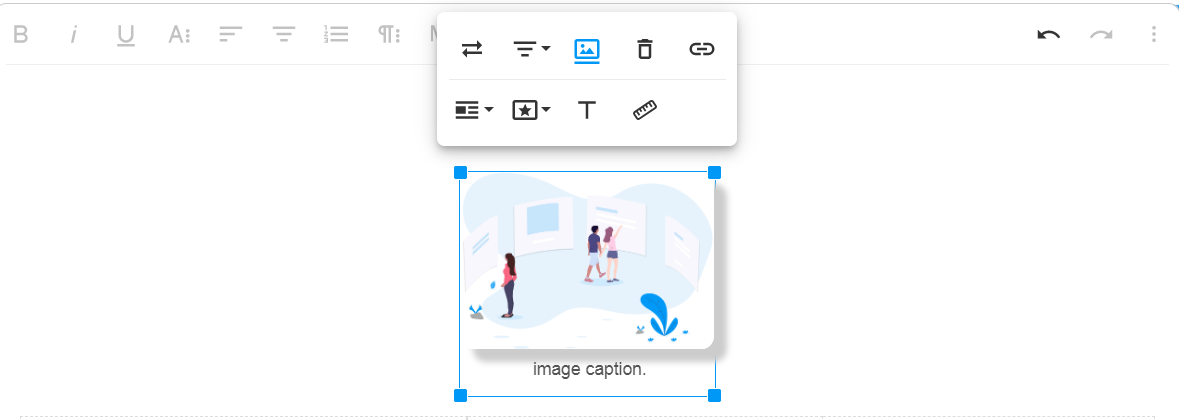
Task: Toggle Italic formatting
Action: 73,35
